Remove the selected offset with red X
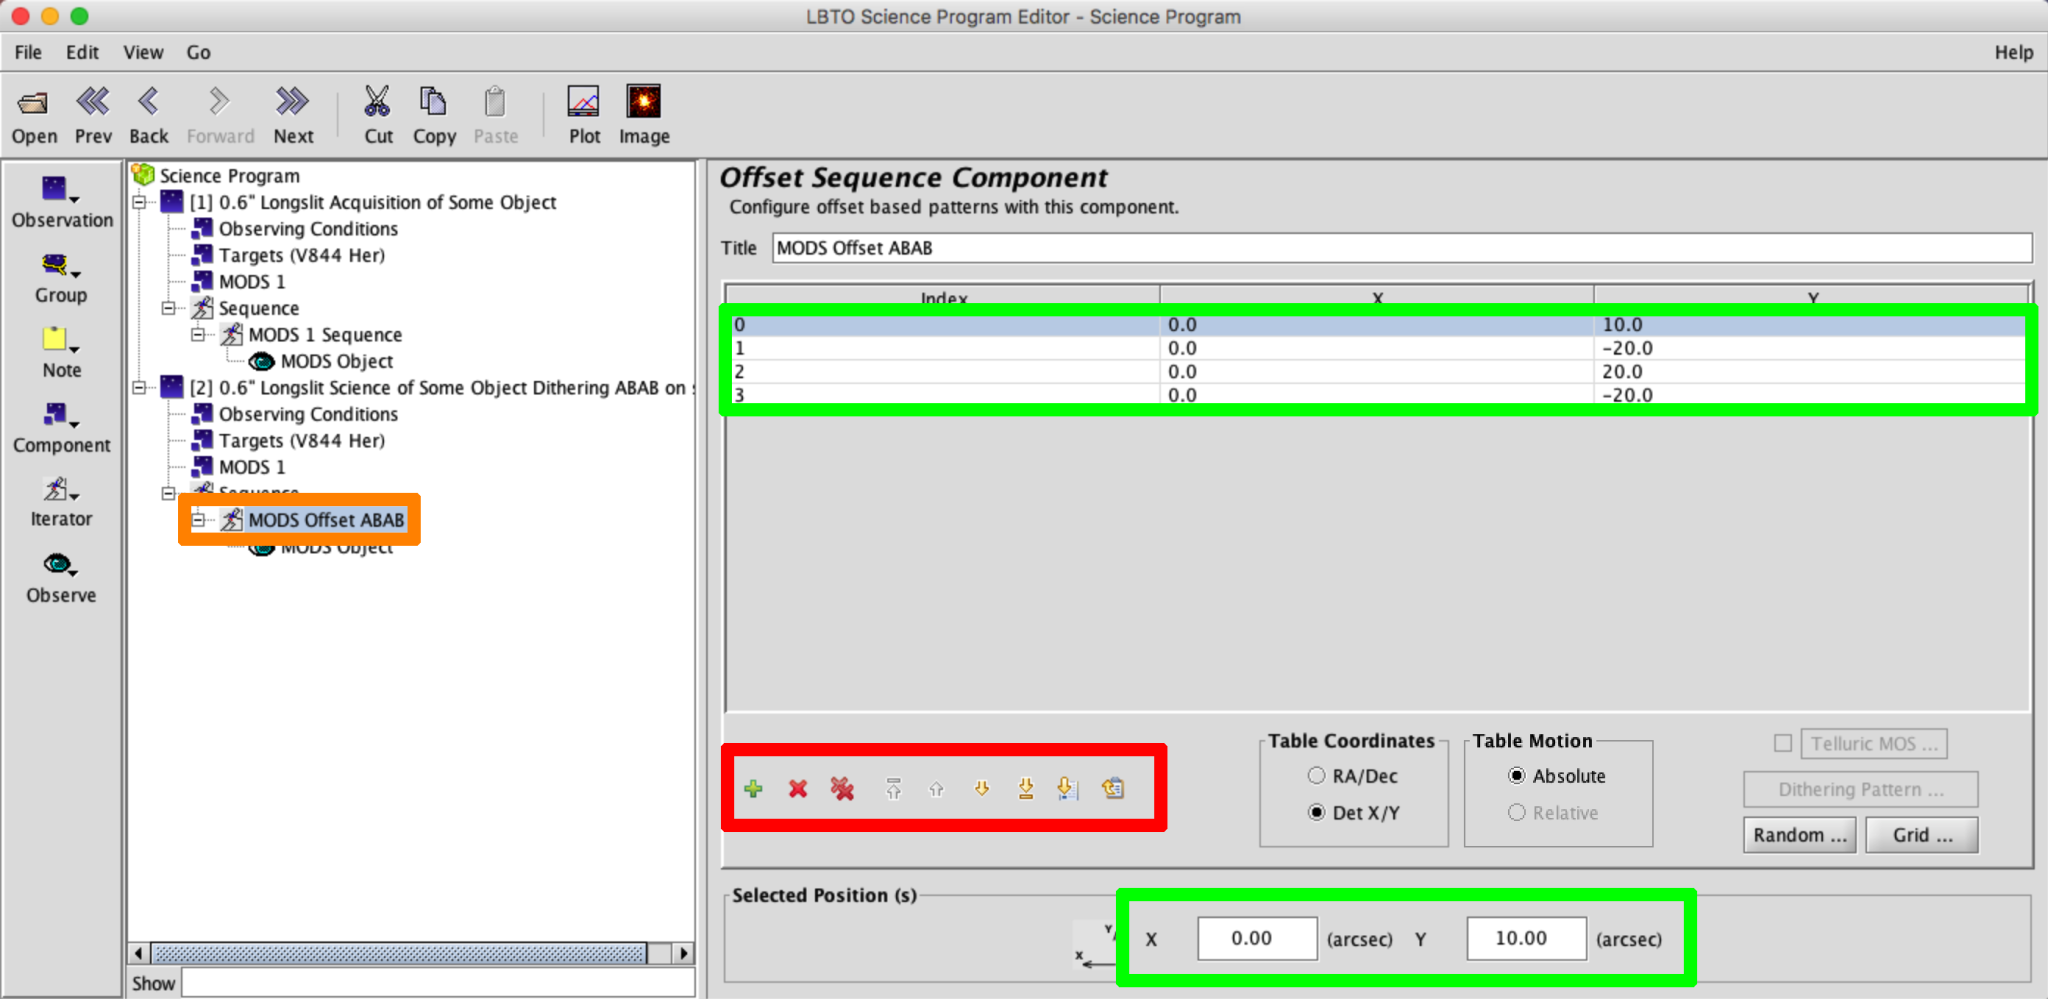This screenshot has height=999, width=2048. tap(798, 789)
